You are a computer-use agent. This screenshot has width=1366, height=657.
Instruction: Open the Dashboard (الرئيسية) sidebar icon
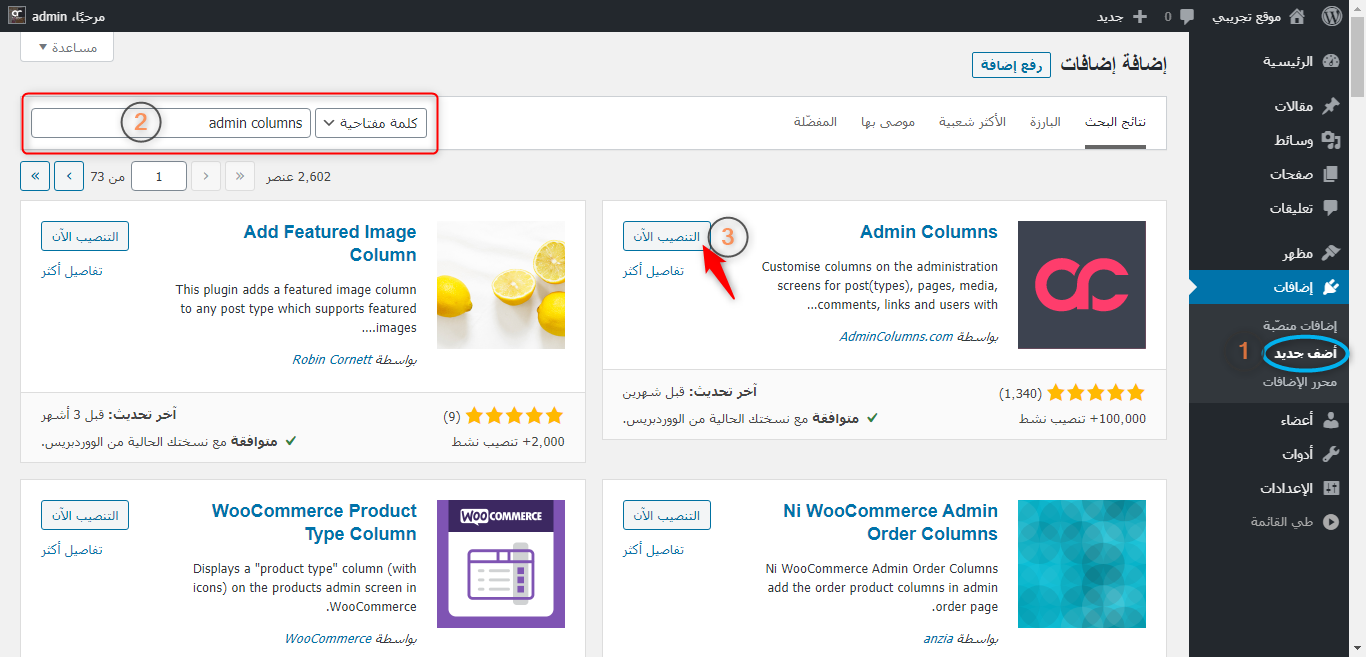[x=1330, y=61]
